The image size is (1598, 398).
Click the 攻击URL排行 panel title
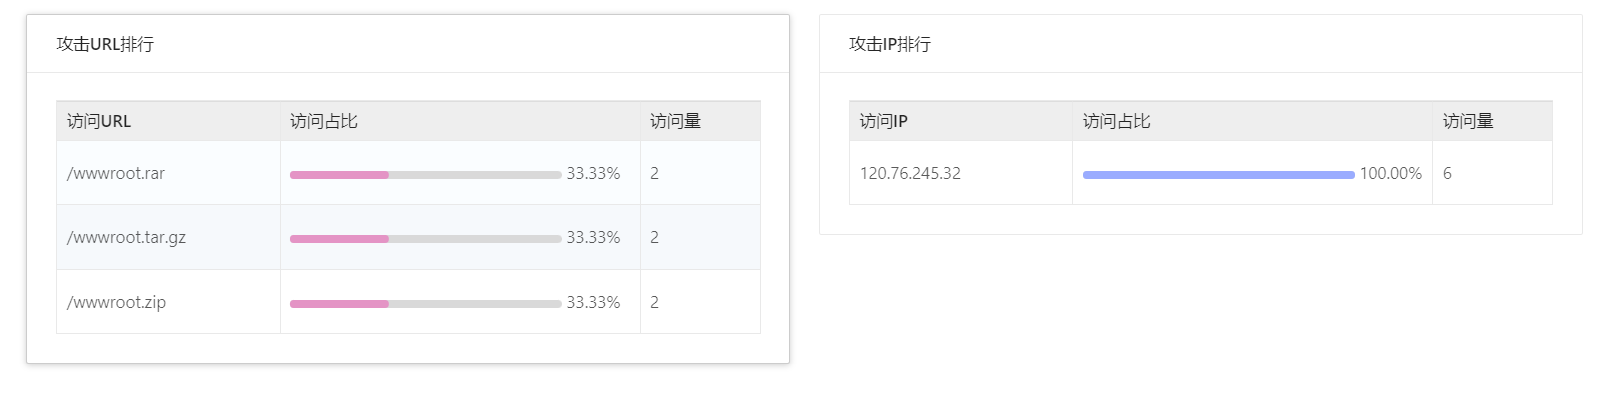105,44
